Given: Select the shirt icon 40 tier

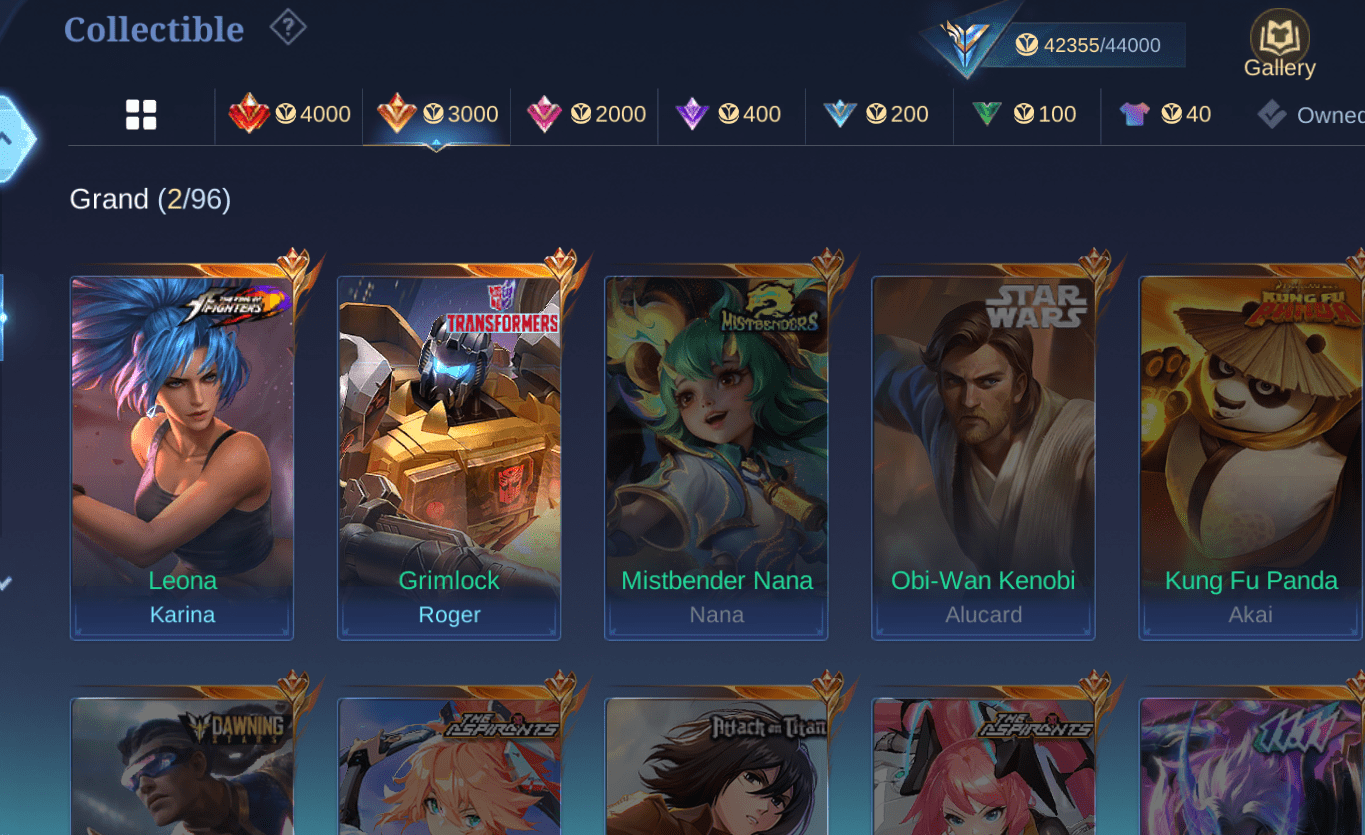Looking at the screenshot, I should [1164, 114].
